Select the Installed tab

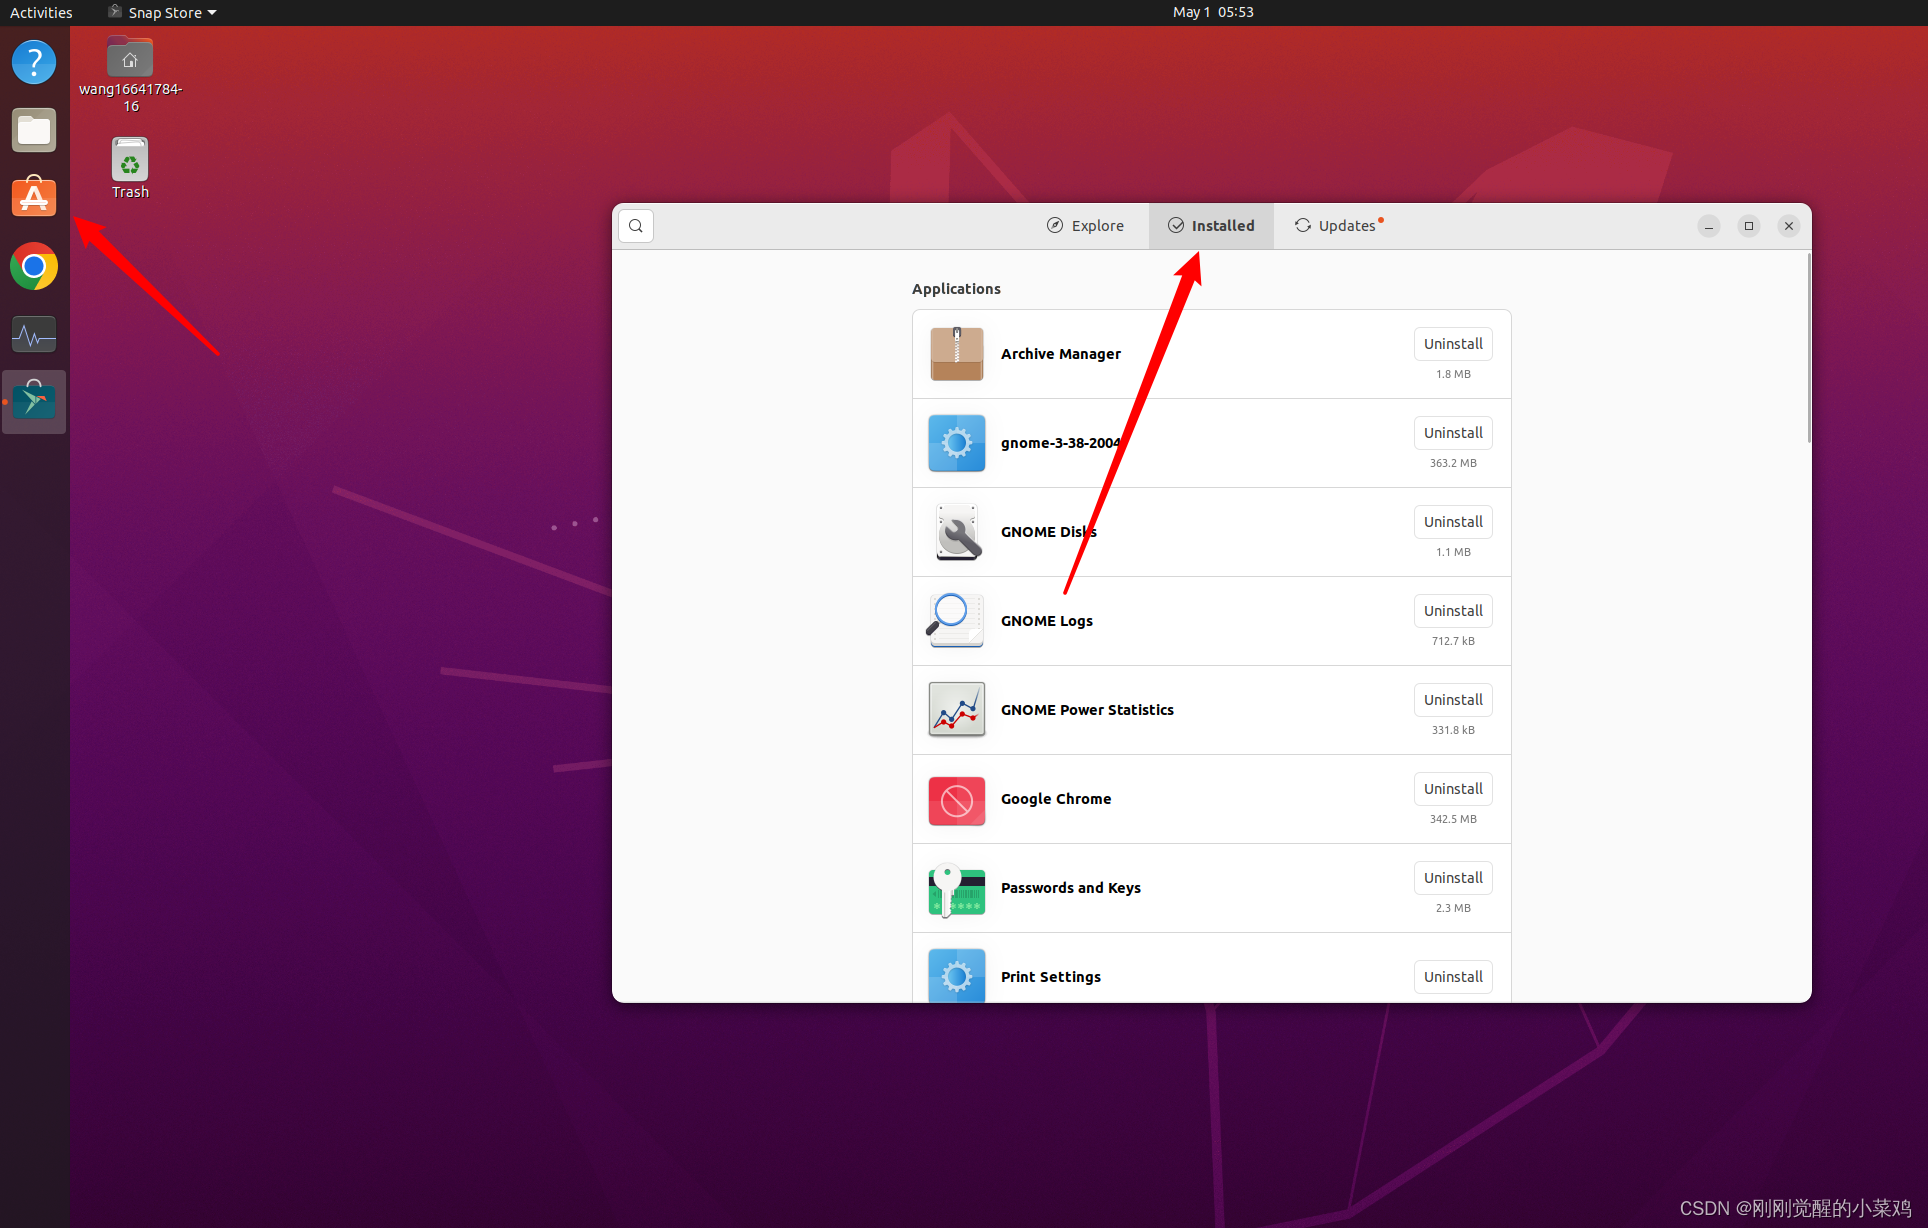(1211, 226)
